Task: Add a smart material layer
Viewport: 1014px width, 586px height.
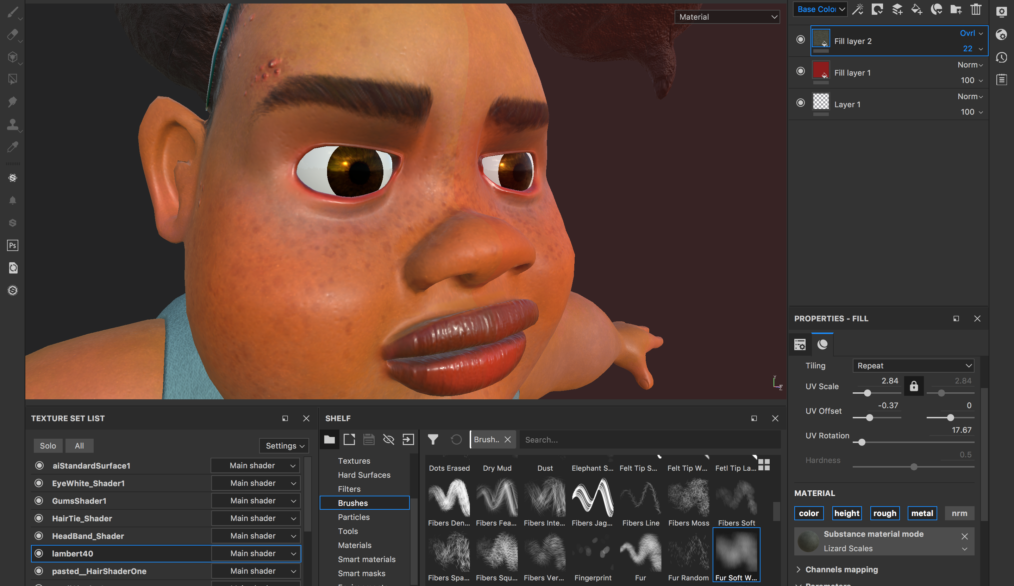Action: pyautogui.click(x=936, y=9)
